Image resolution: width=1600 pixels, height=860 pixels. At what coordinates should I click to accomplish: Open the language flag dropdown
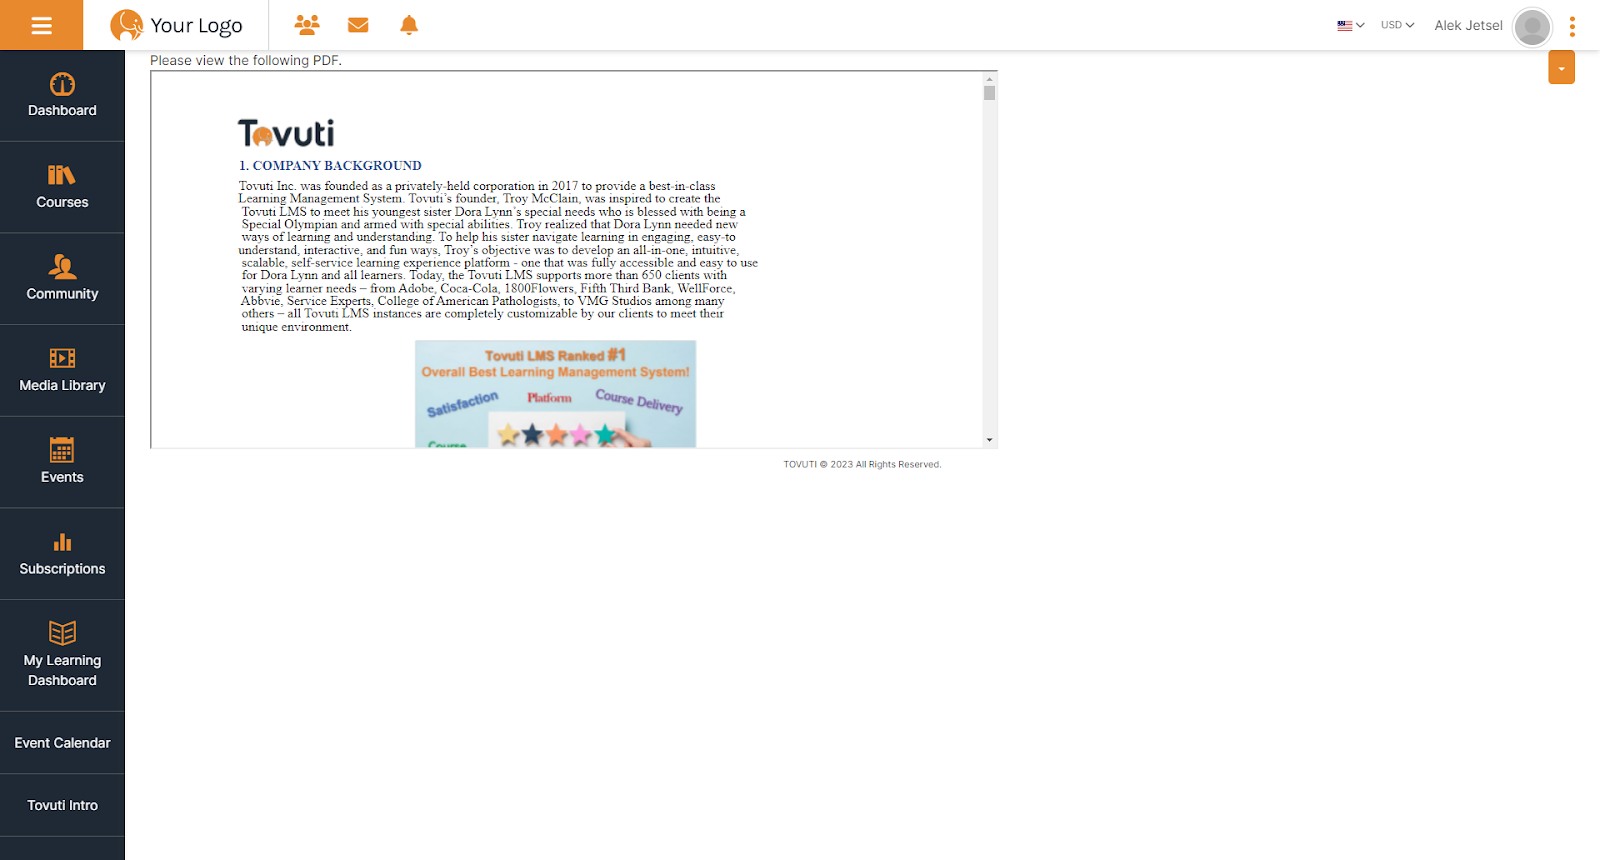point(1351,25)
